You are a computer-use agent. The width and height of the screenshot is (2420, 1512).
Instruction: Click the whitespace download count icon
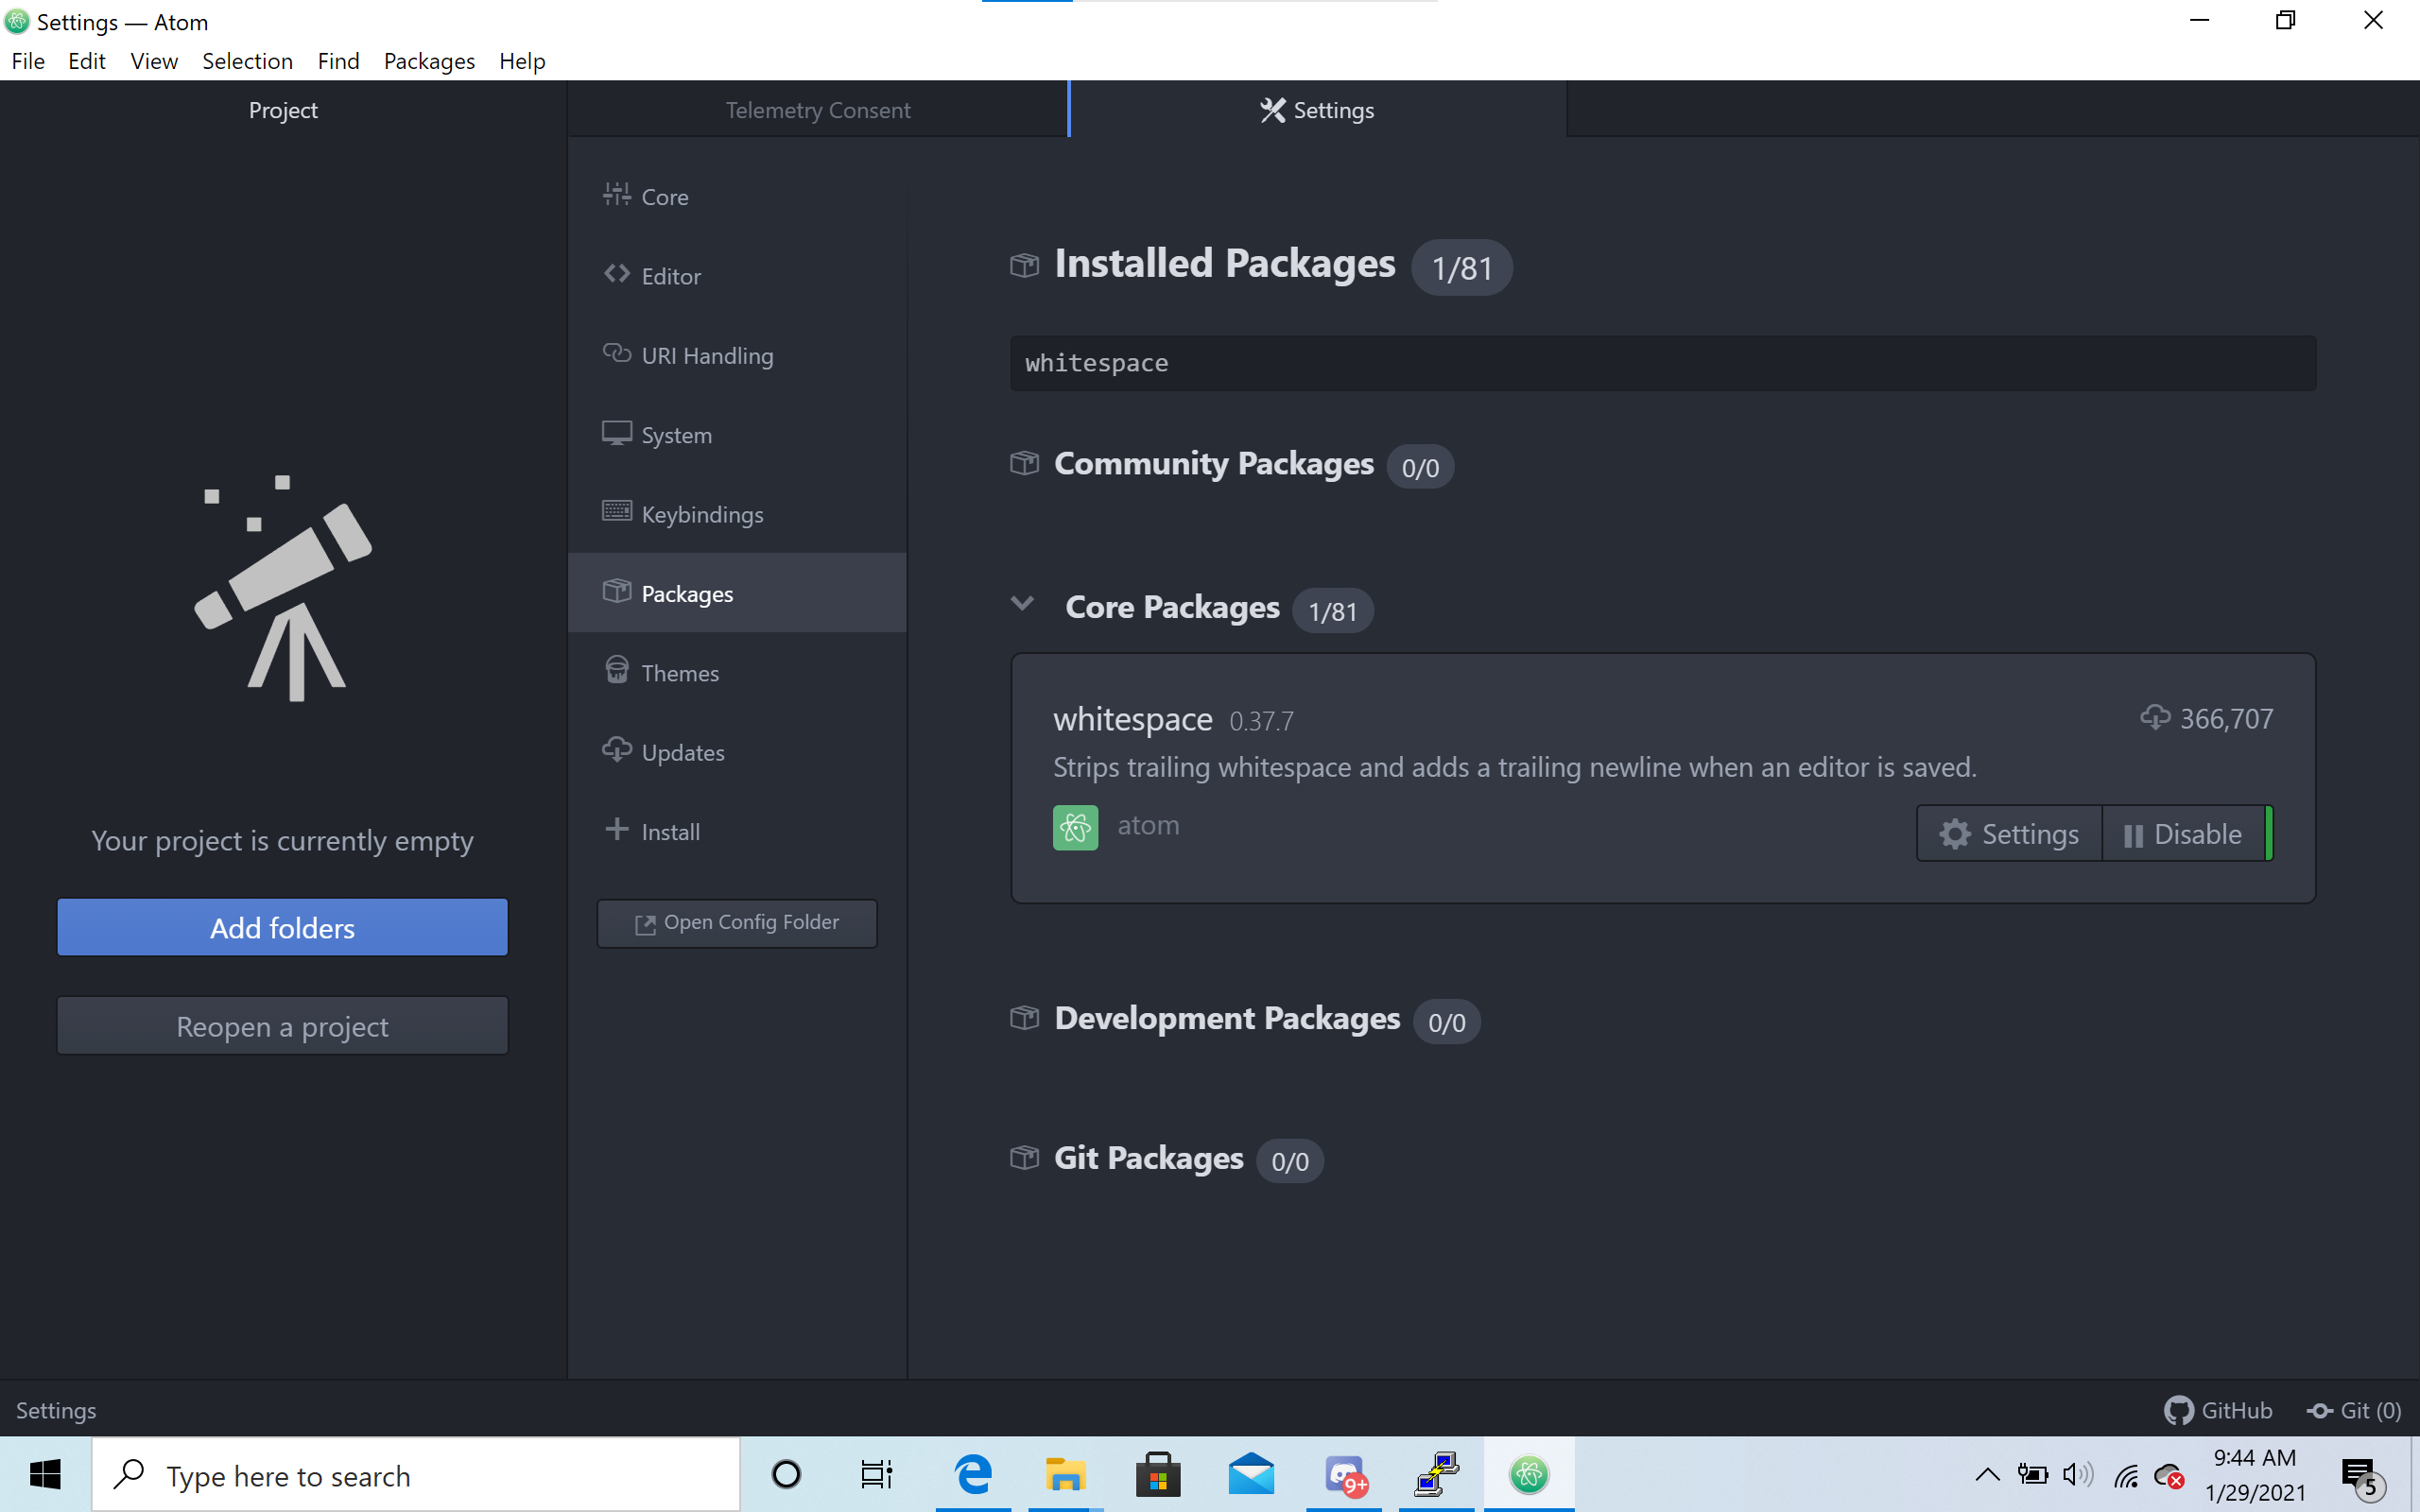point(2154,717)
